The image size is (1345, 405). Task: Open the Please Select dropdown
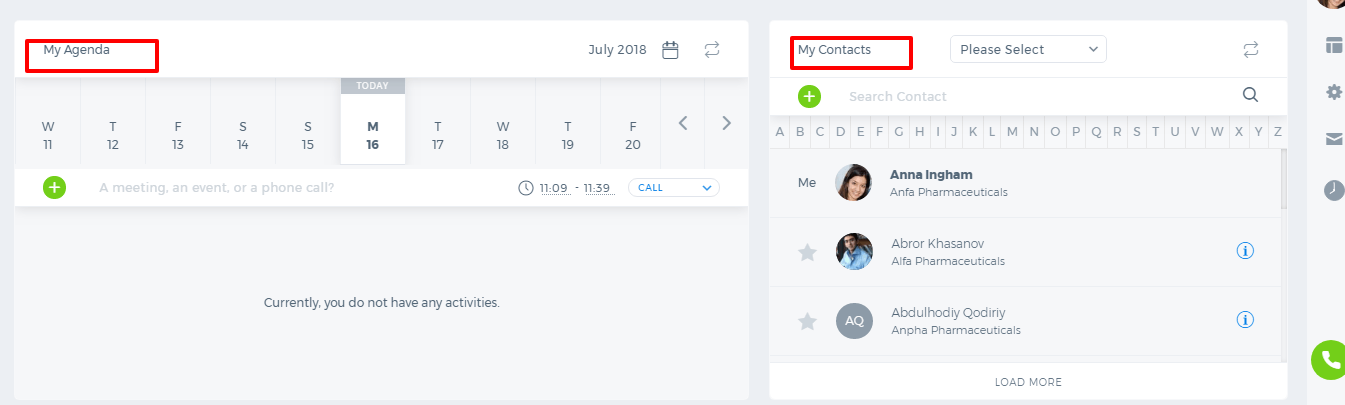(x=1028, y=49)
